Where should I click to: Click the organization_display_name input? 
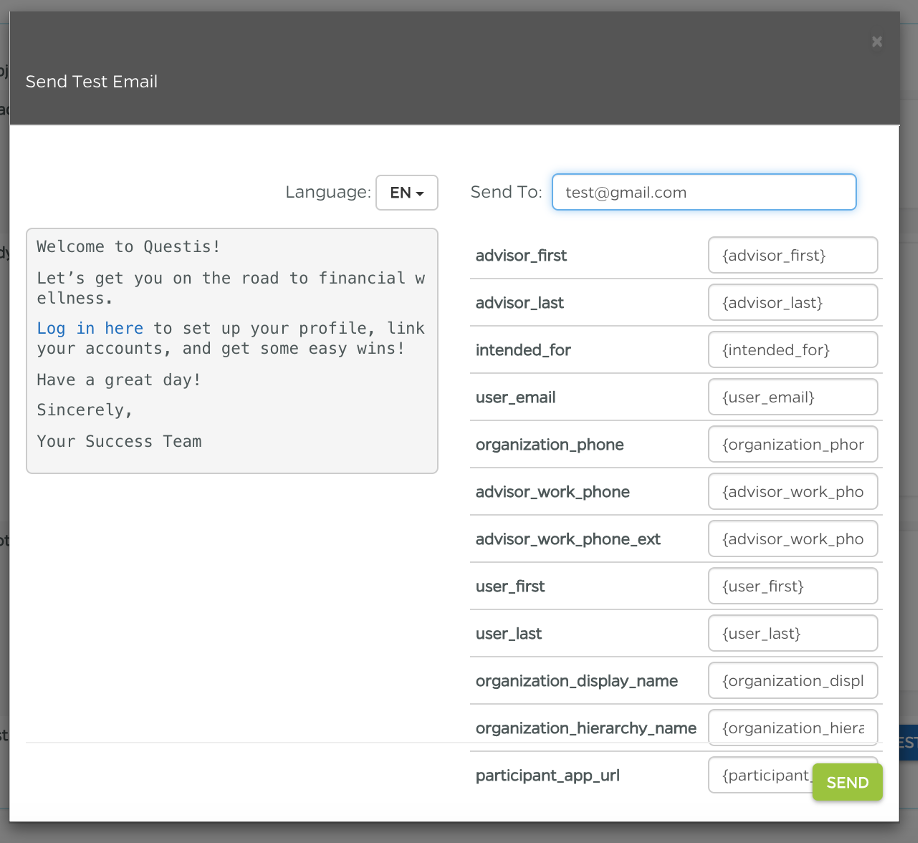click(792, 680)
